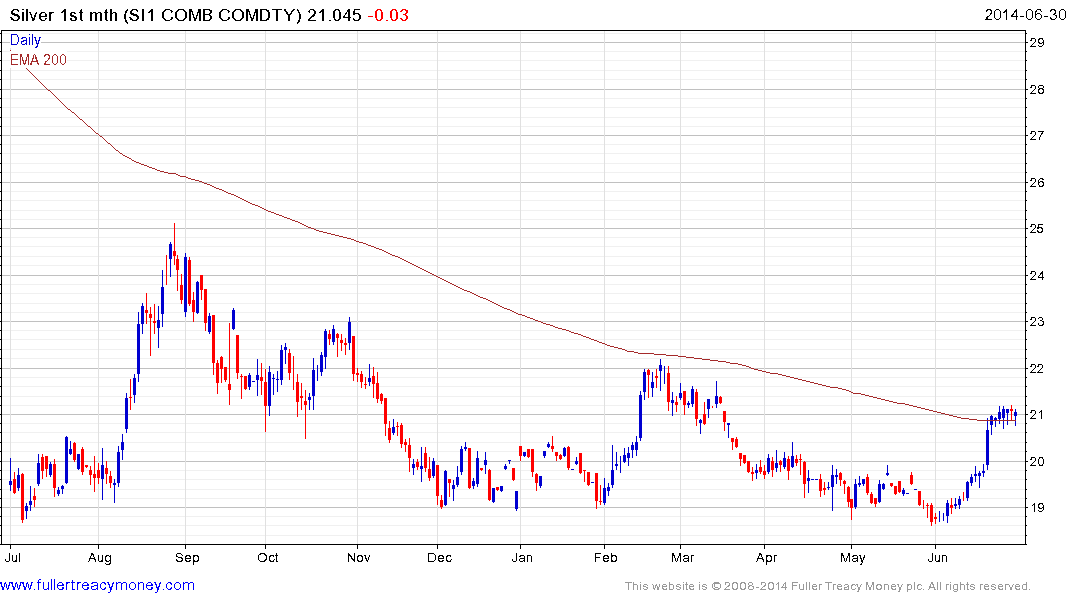Click the 'Nov' x-axis label

click(x=359, y=557)
